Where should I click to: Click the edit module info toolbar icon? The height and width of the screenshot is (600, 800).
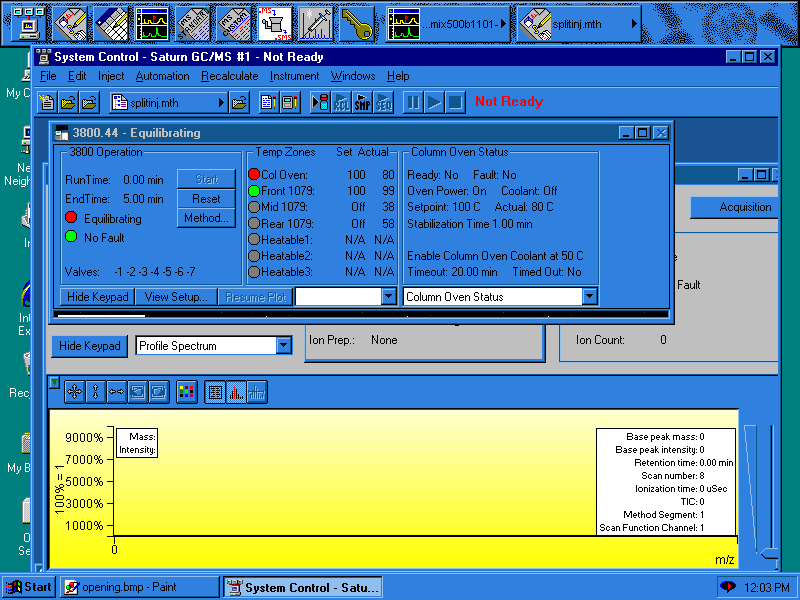point(290,103)
